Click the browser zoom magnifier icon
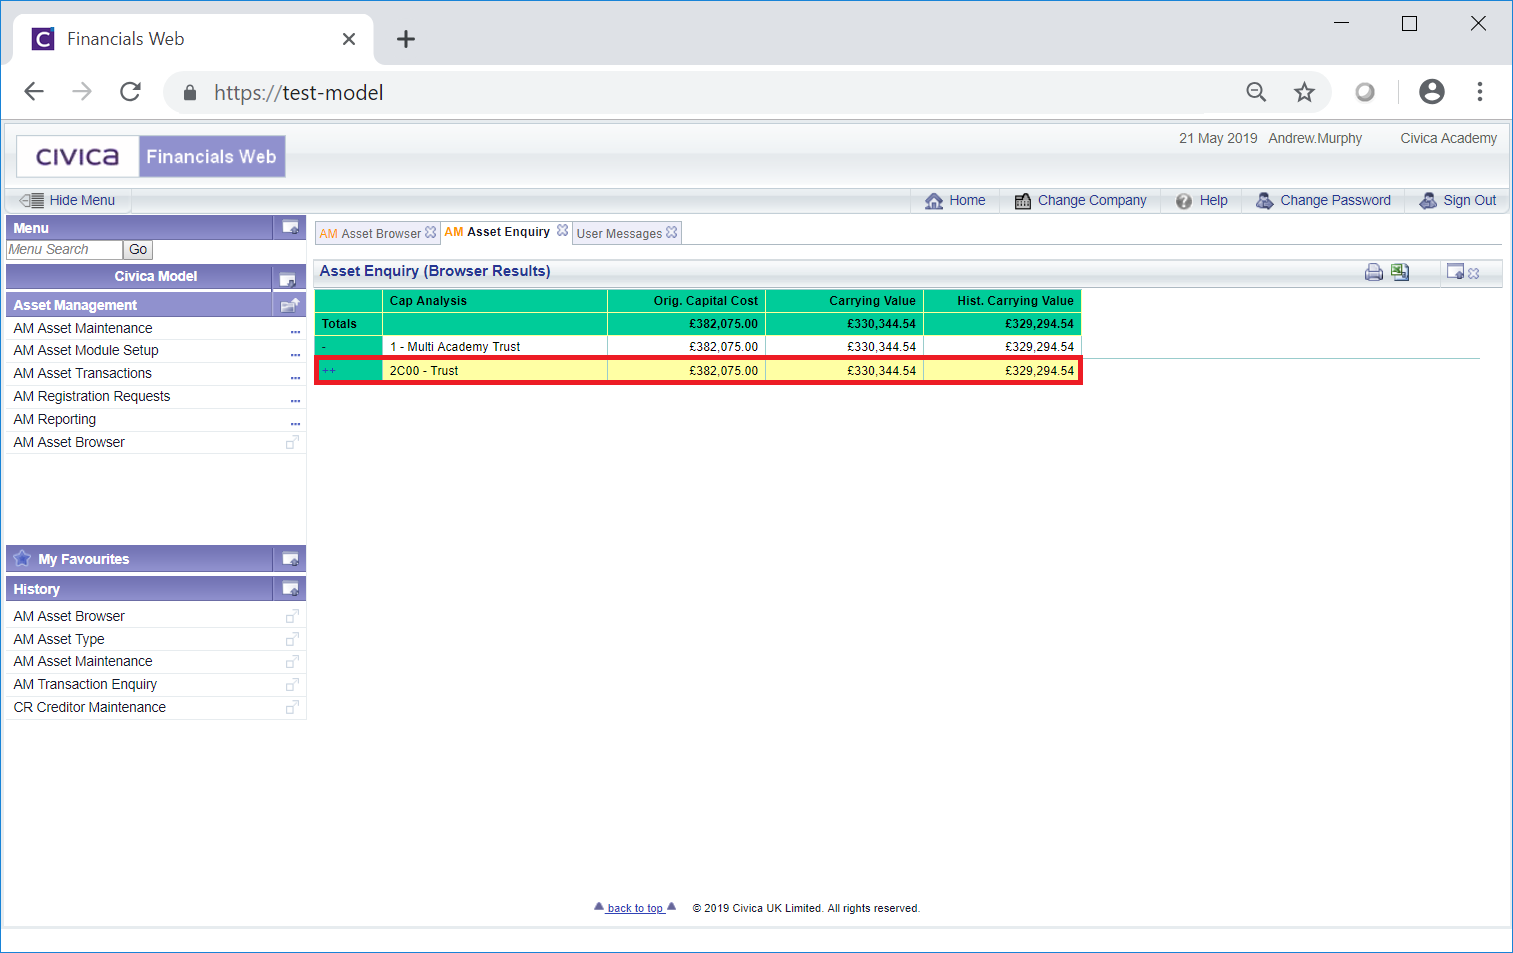Viewport: 1513px width, 953px height. point(1256,92)
